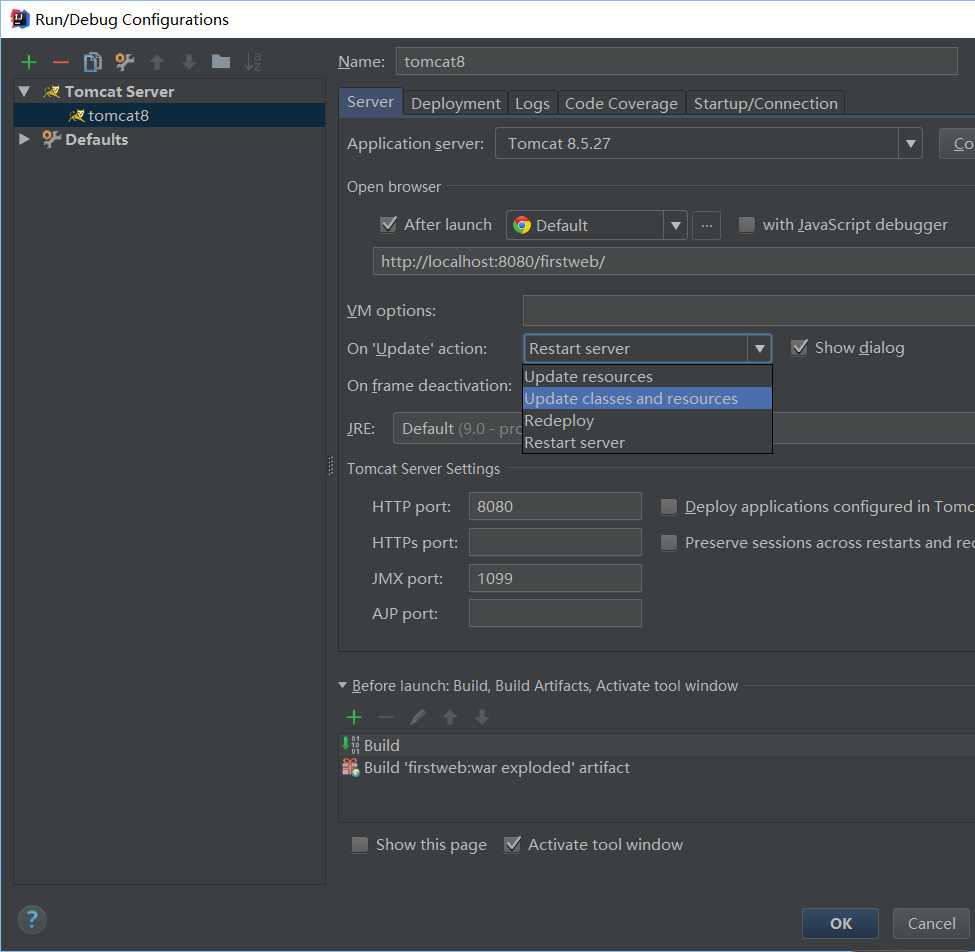Image resolution: width=975 pixels, height=952 pixels.
Task: Open the JRE dropdown field
Action: [x=684, y=428]
